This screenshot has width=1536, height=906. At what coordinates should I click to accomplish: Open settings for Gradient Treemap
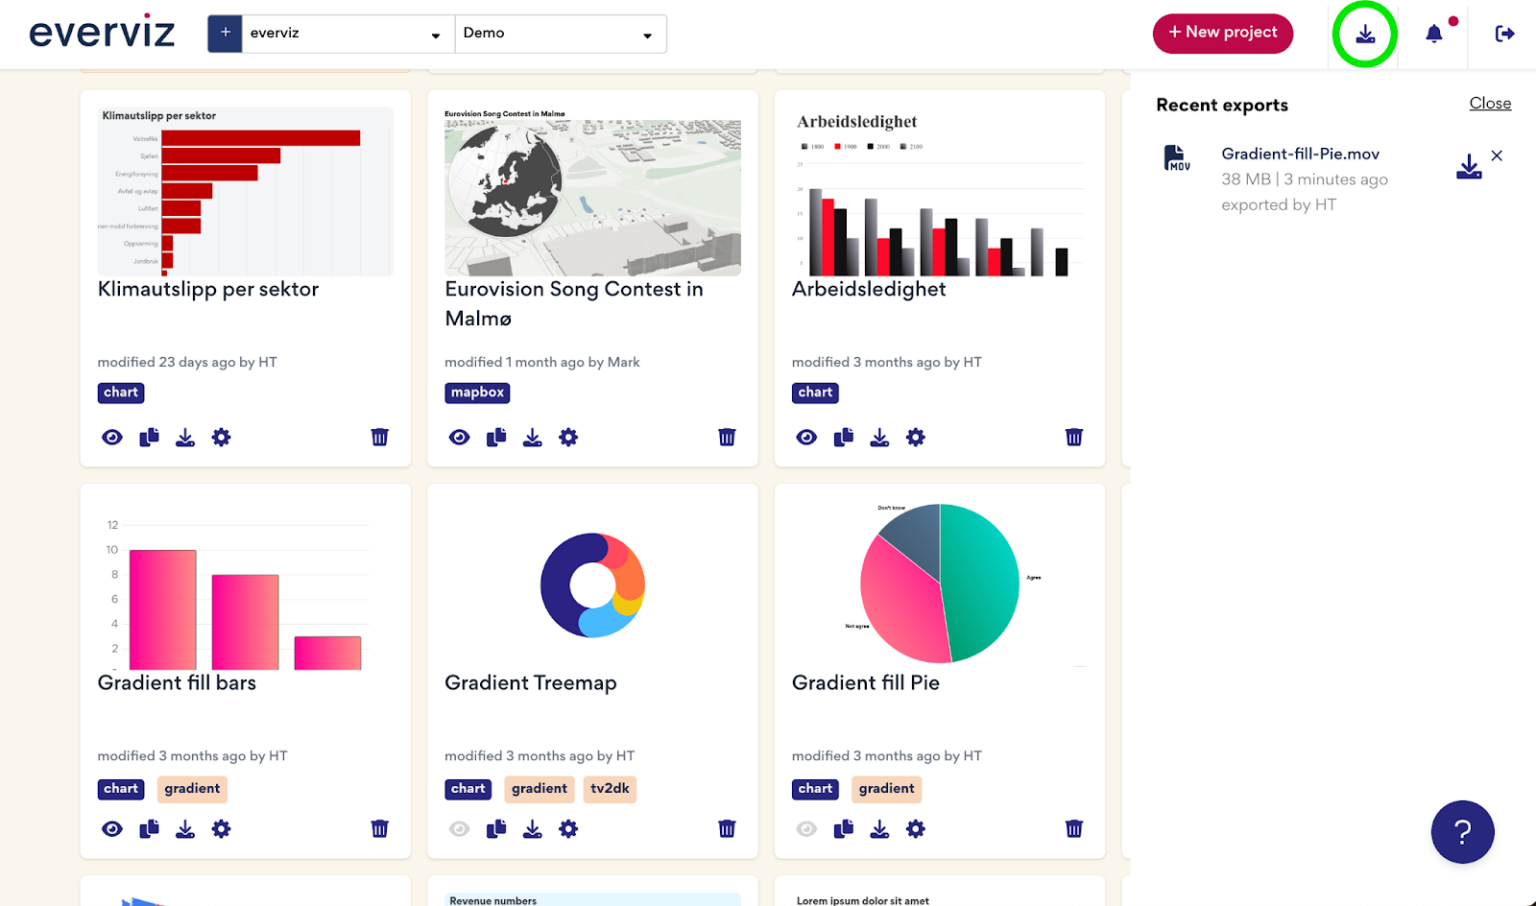pos(568,829)
